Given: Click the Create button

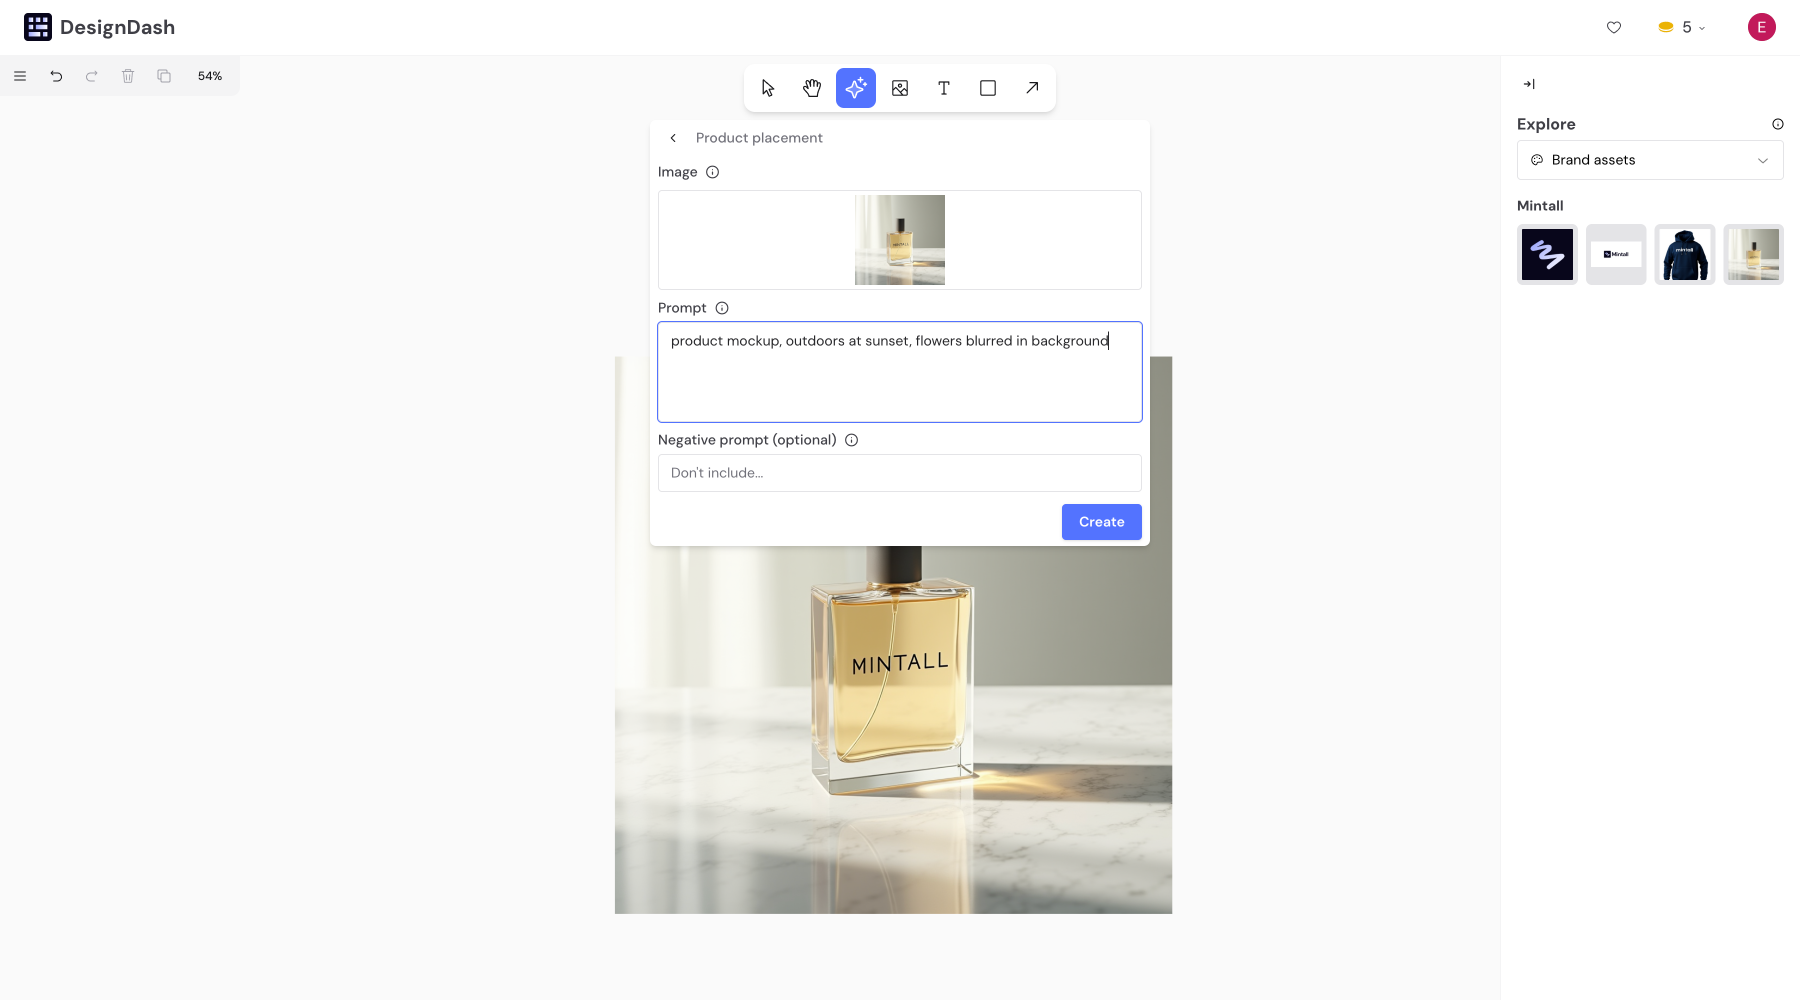Looking at the screenshot, I should [x=1102, y=522].
